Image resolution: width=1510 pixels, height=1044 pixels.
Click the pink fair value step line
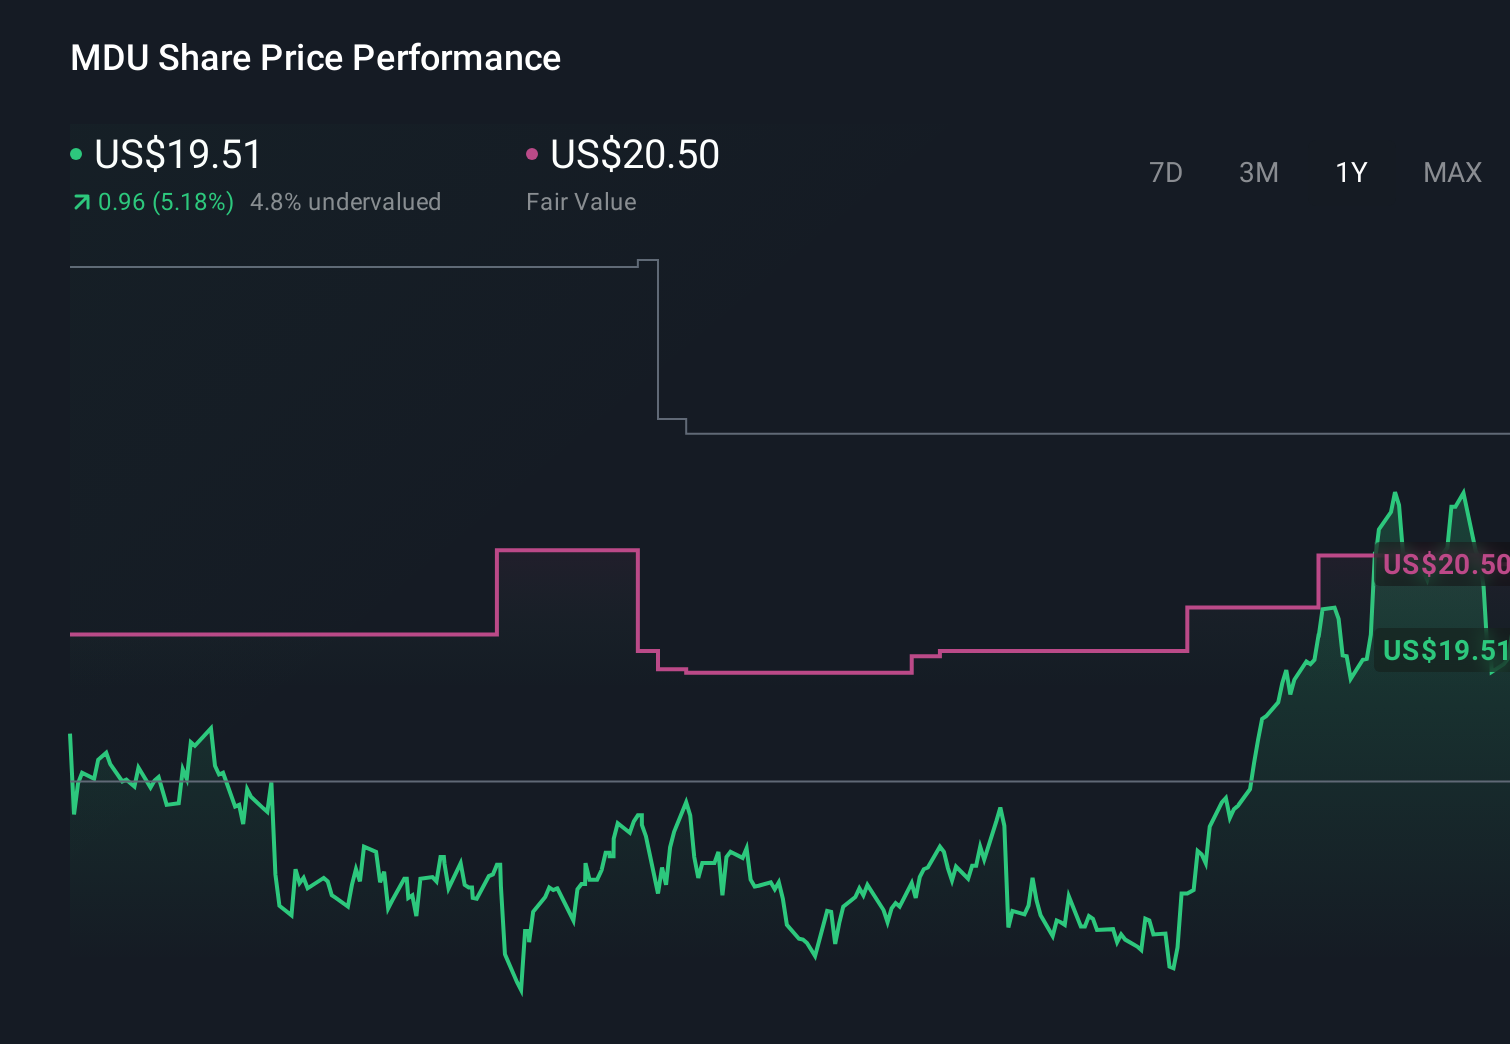coord(300,635)
